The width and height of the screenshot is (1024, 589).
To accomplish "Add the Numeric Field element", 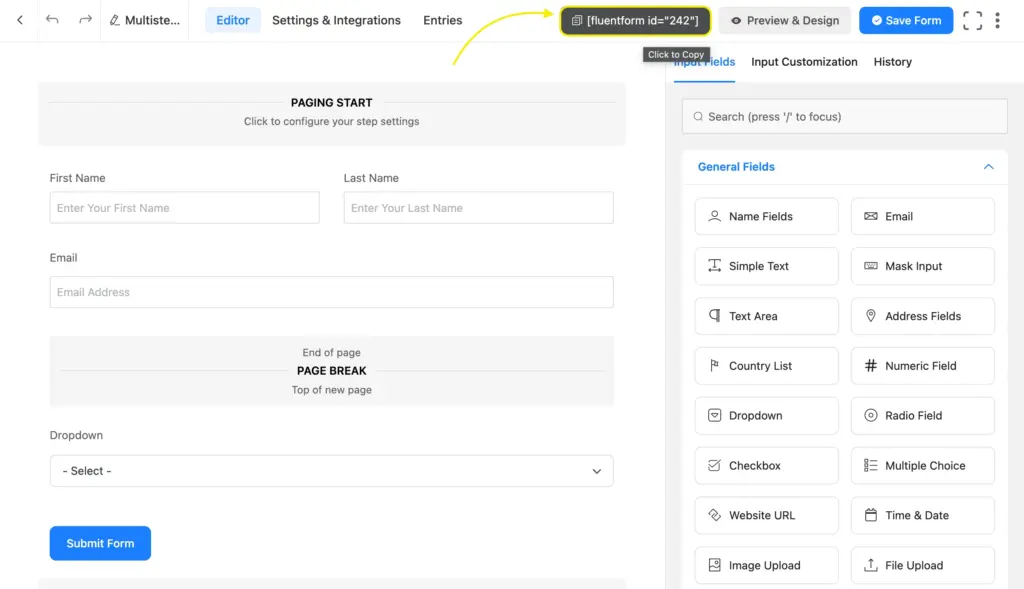I will (x=922, y=366).
